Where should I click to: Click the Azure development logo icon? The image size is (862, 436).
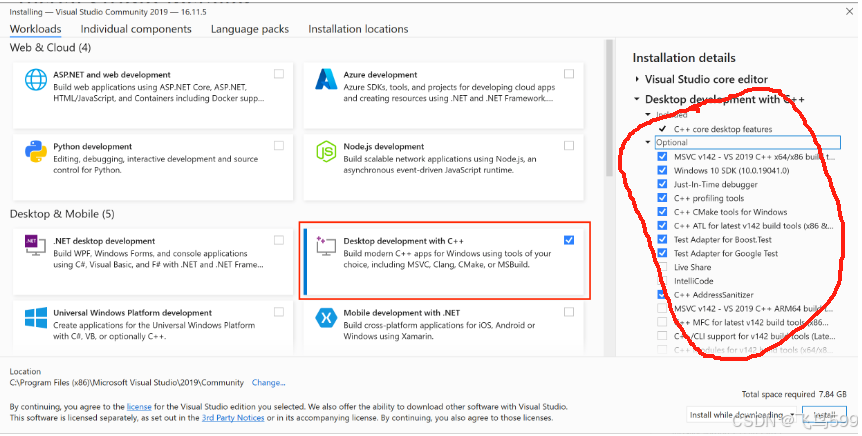[x=326, y=79]
